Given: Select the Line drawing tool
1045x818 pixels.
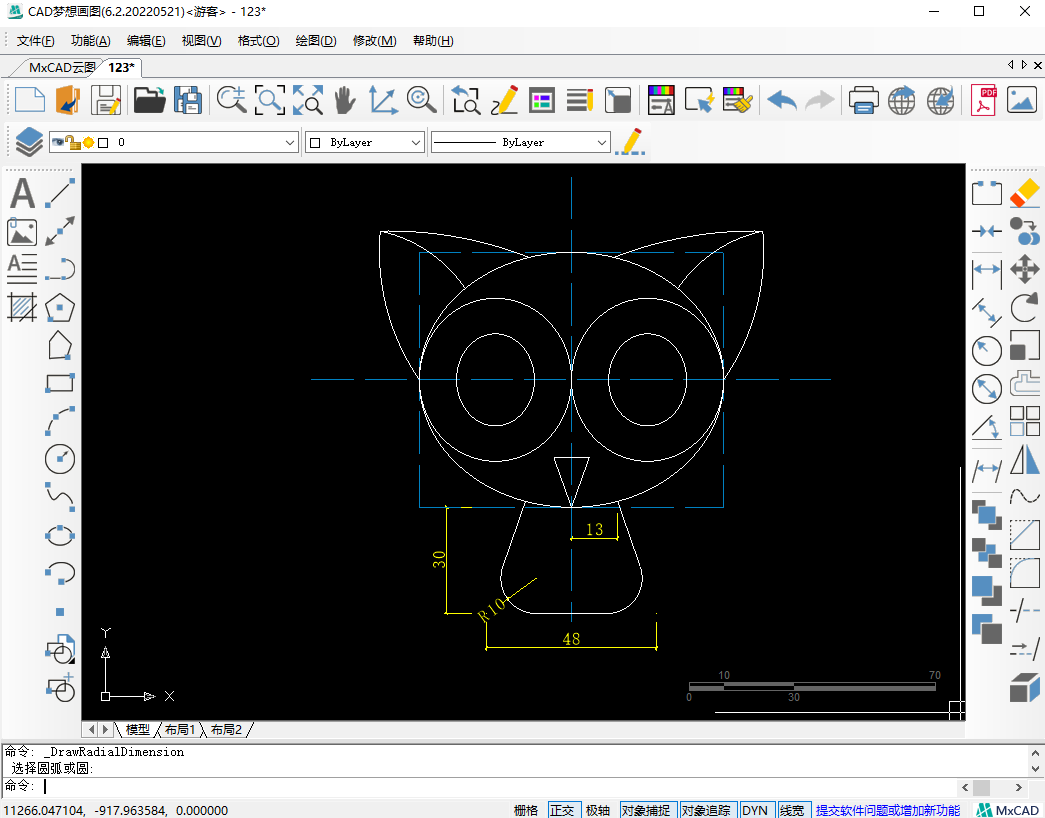Looking at the screenshot, I should [x=60, y=194].
